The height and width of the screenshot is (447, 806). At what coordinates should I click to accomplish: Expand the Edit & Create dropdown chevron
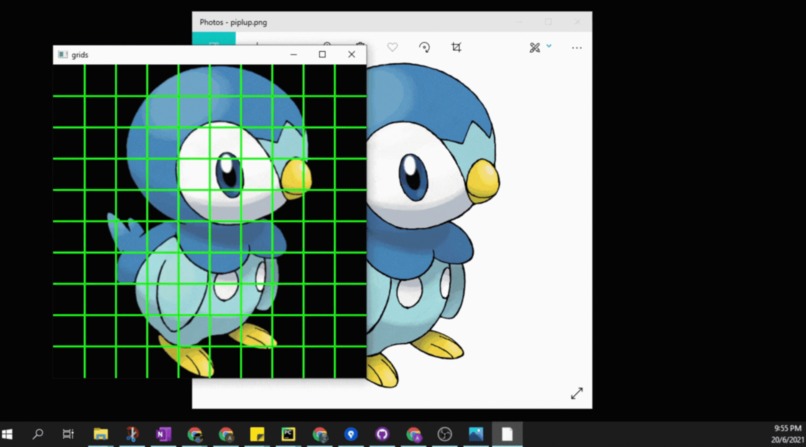tap(549, 46)
